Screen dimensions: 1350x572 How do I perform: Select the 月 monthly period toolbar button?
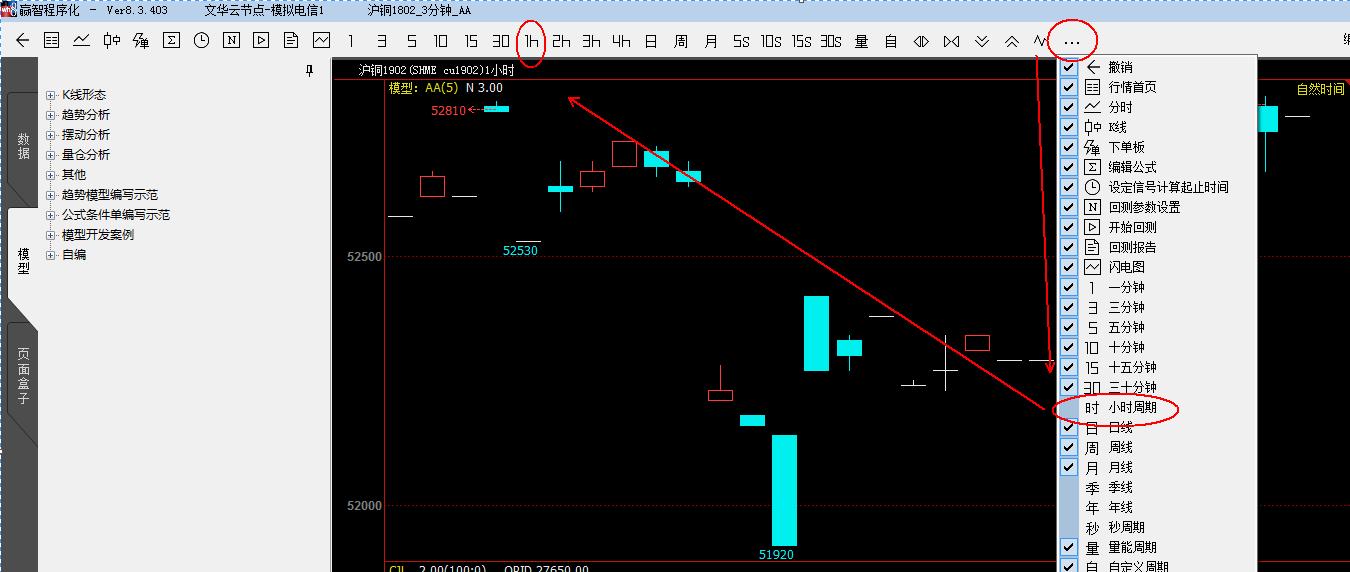pos(711,41)
